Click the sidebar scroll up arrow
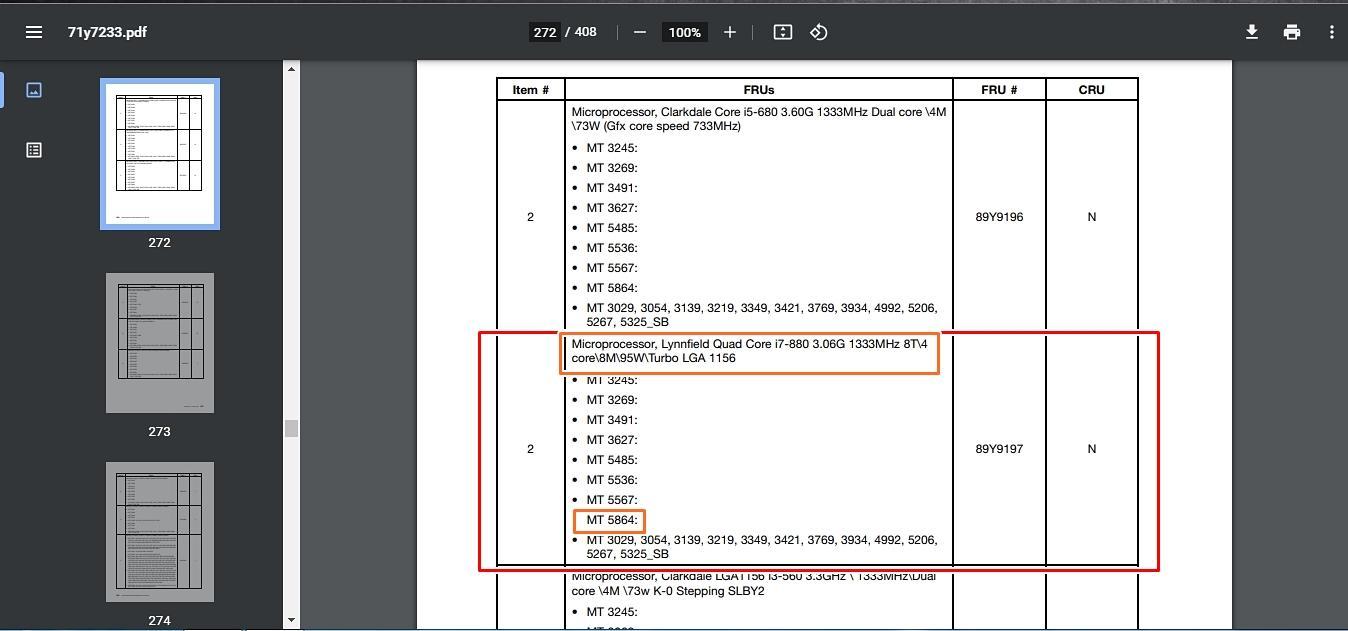Image resolution: width=1348 pixels, height=631 pixels. 291,68
